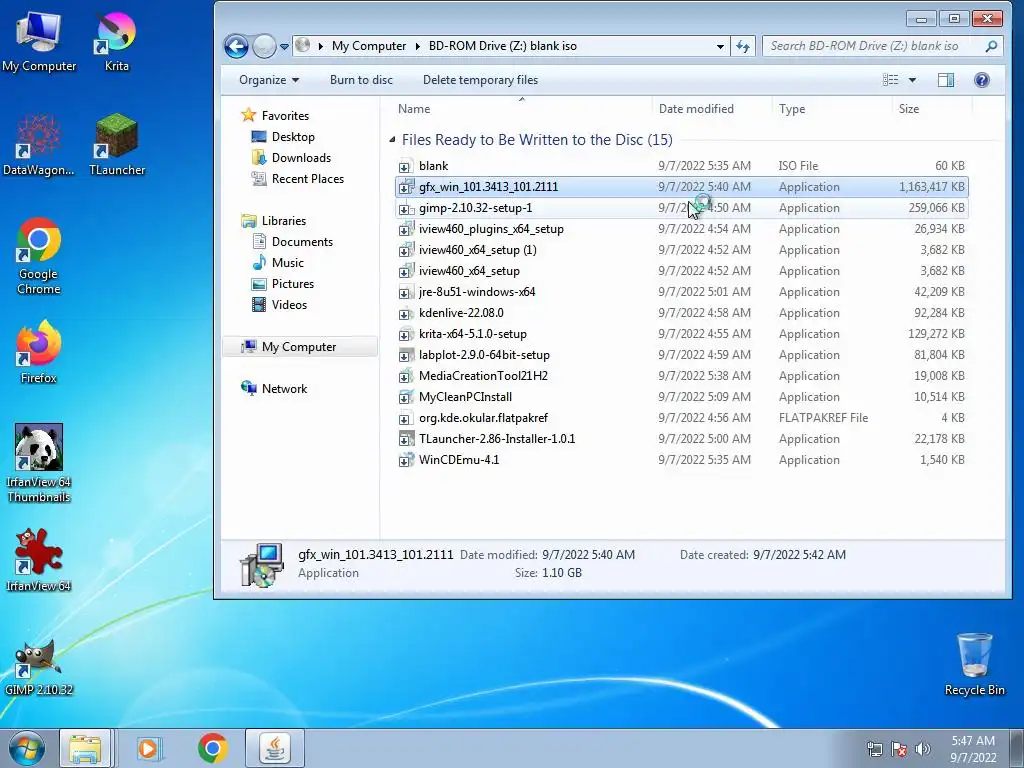This screenshot has height=768, width=1024.
Task: Open Explorer help button
Action: [x=982, y=80]
